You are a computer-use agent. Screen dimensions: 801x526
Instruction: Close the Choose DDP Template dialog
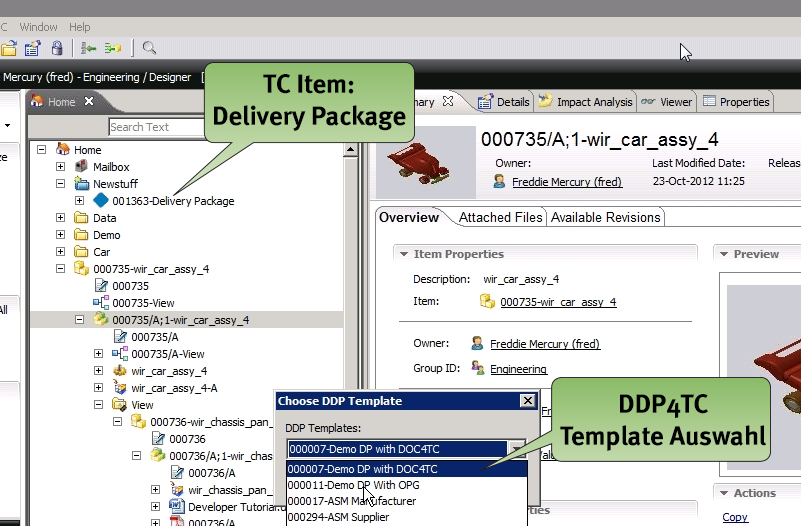[x=528, y=400]
